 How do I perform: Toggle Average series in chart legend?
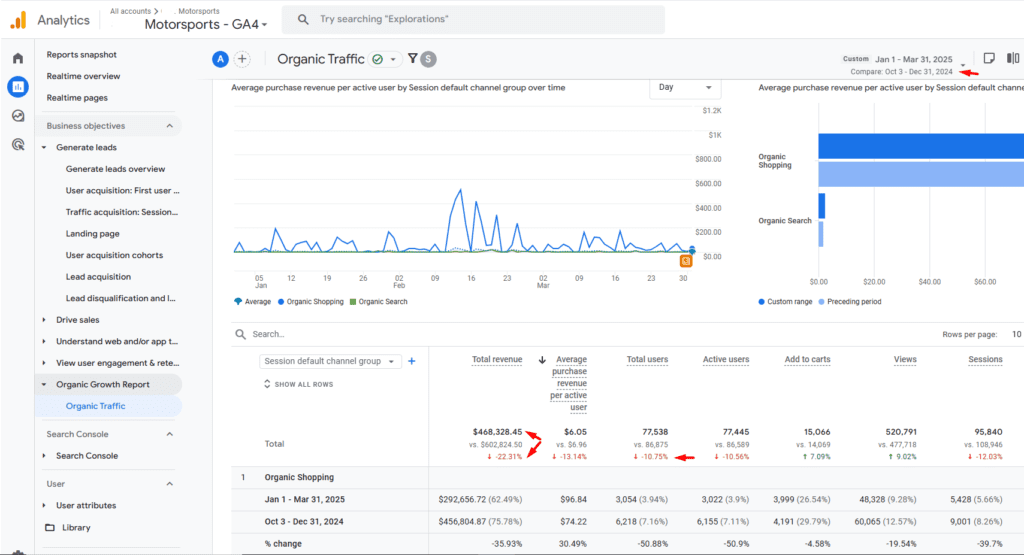click(x=252, y=301)
